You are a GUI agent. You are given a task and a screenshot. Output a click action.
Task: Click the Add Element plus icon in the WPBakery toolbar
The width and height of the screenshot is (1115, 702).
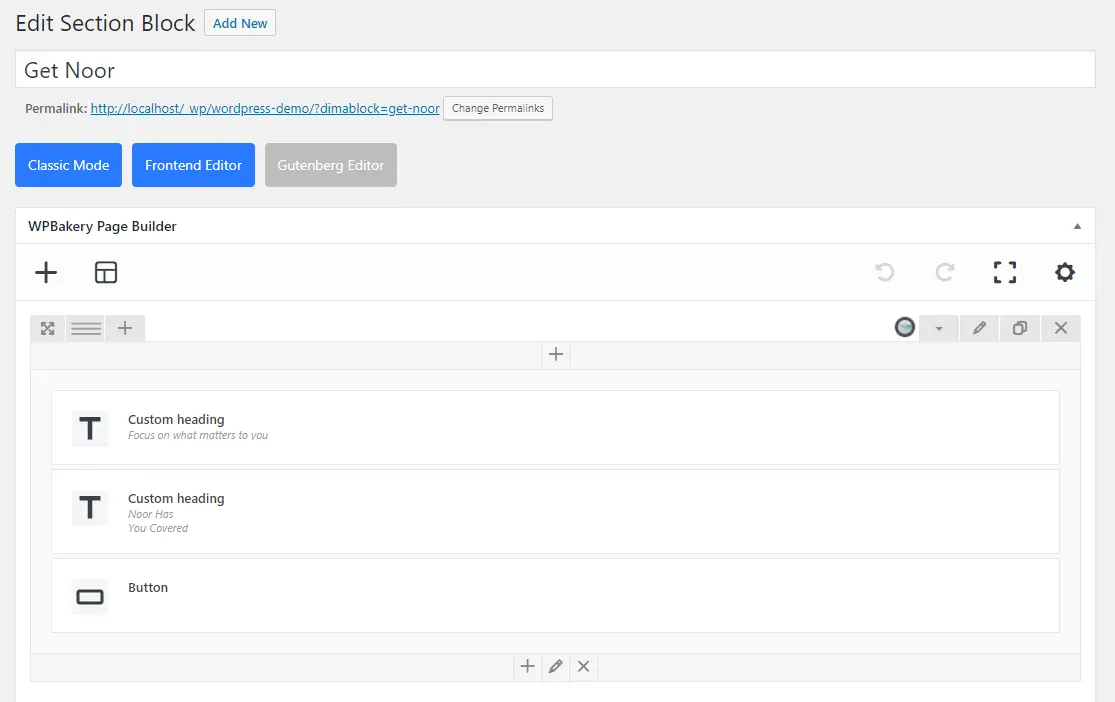(46, 272)
